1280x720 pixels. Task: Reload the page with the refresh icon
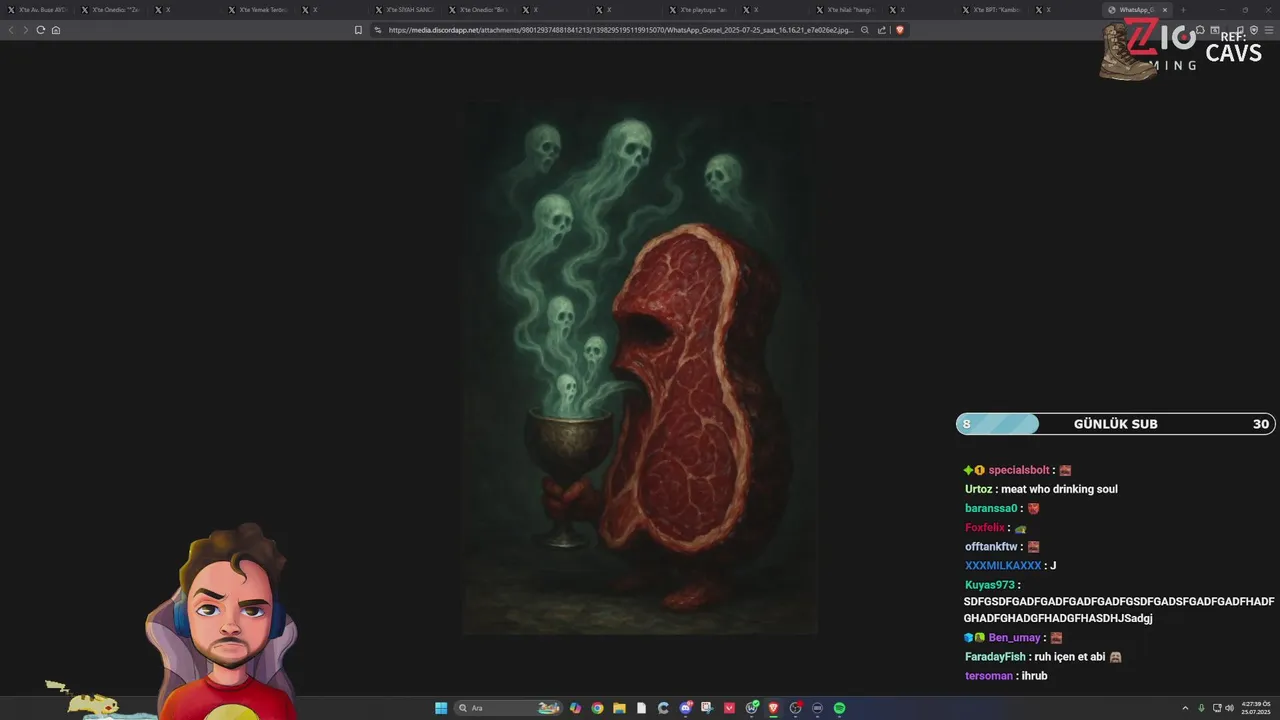40,30
